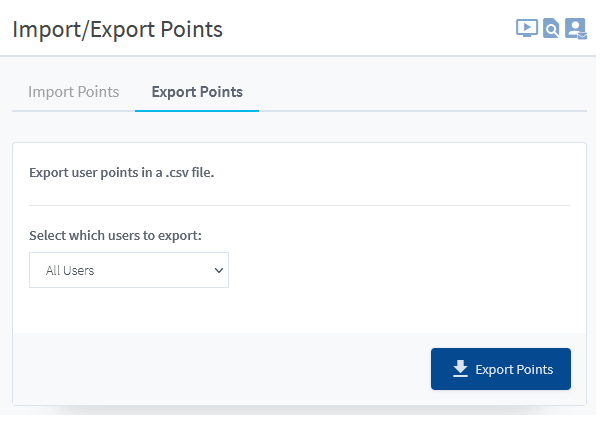Click the 'Export user points in a .csv file.' text
600x425 pixels.
122,173
